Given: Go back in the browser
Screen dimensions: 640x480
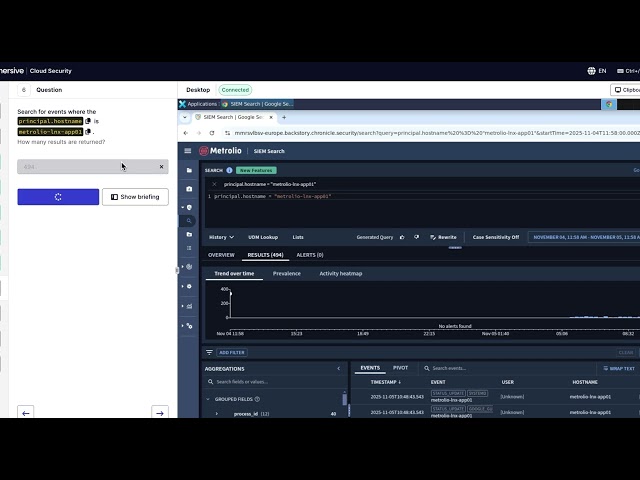Looking at the screenshot, I should click(186, 133).
